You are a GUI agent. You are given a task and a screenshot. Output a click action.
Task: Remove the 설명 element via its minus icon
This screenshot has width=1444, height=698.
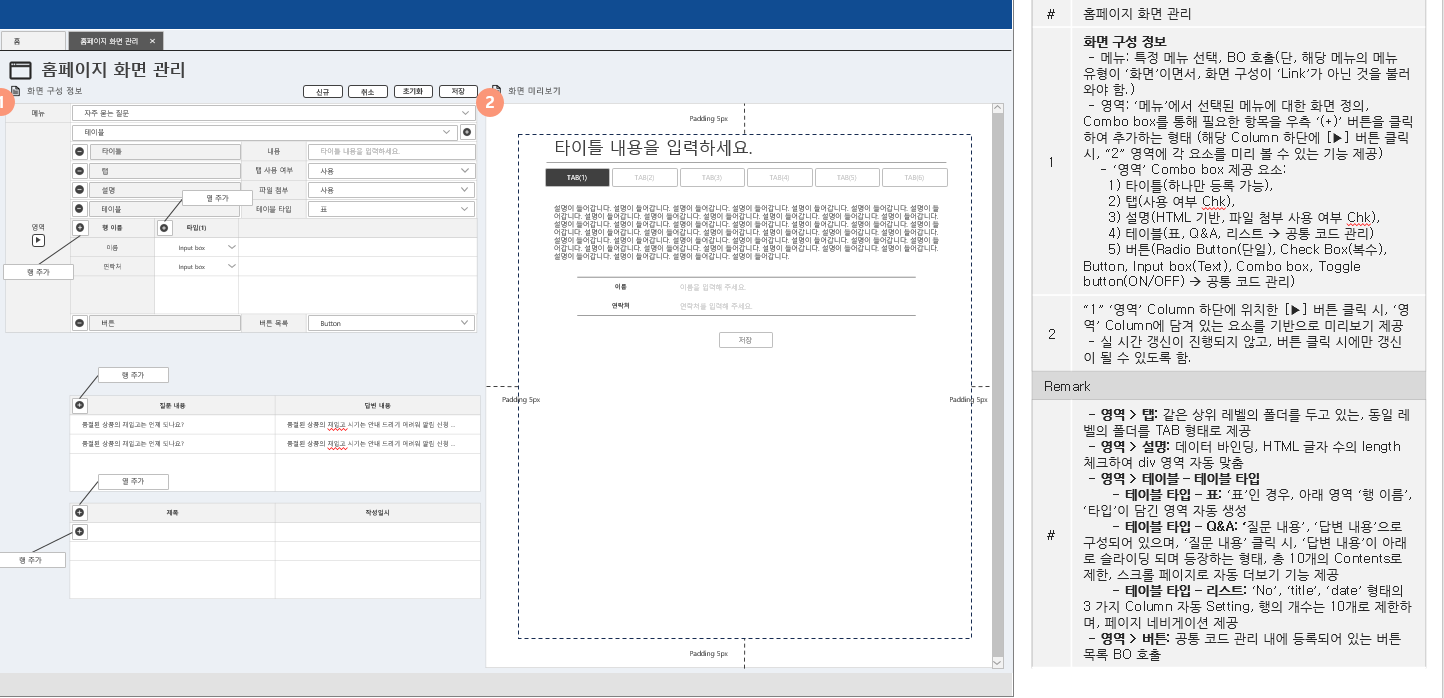coord(80,190)
